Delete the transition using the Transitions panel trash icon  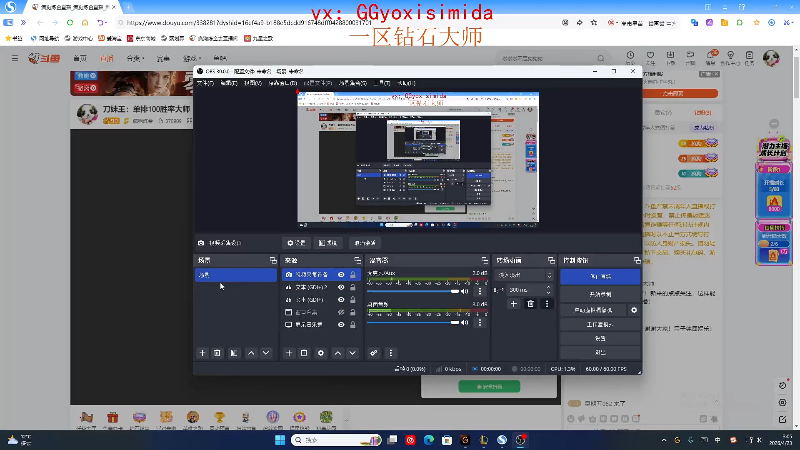531,304
